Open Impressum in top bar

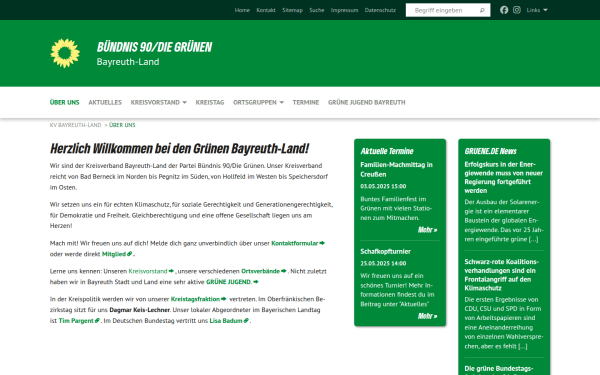click(344, 10)
